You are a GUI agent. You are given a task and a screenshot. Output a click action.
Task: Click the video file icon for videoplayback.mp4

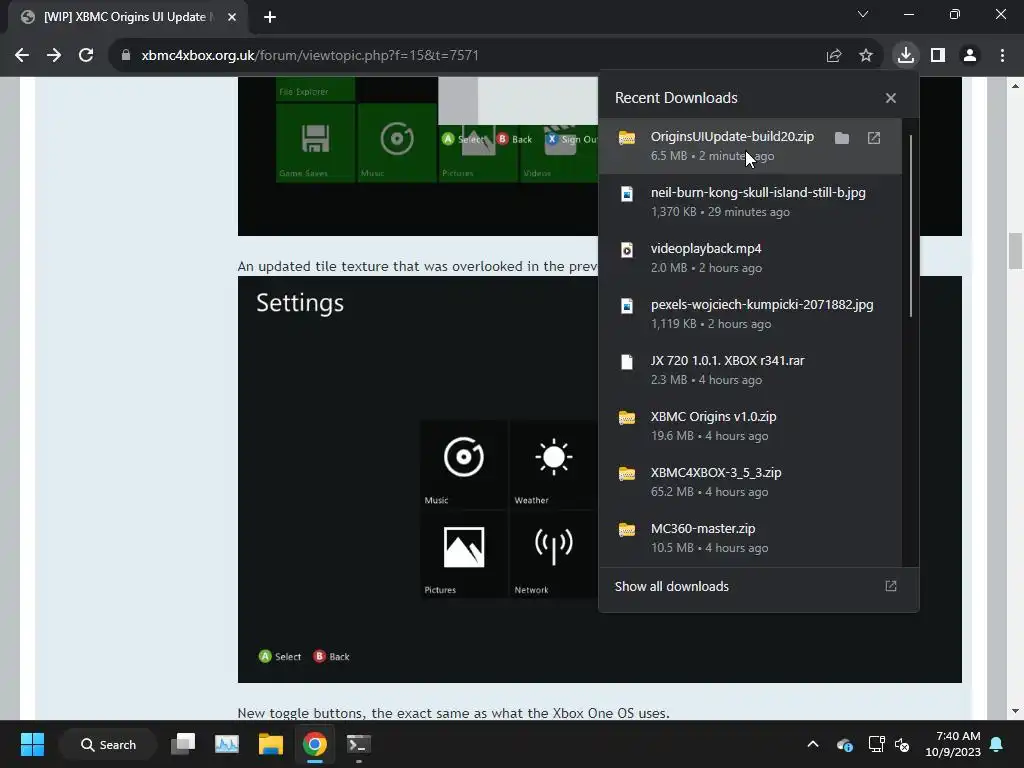pos(627,250)
